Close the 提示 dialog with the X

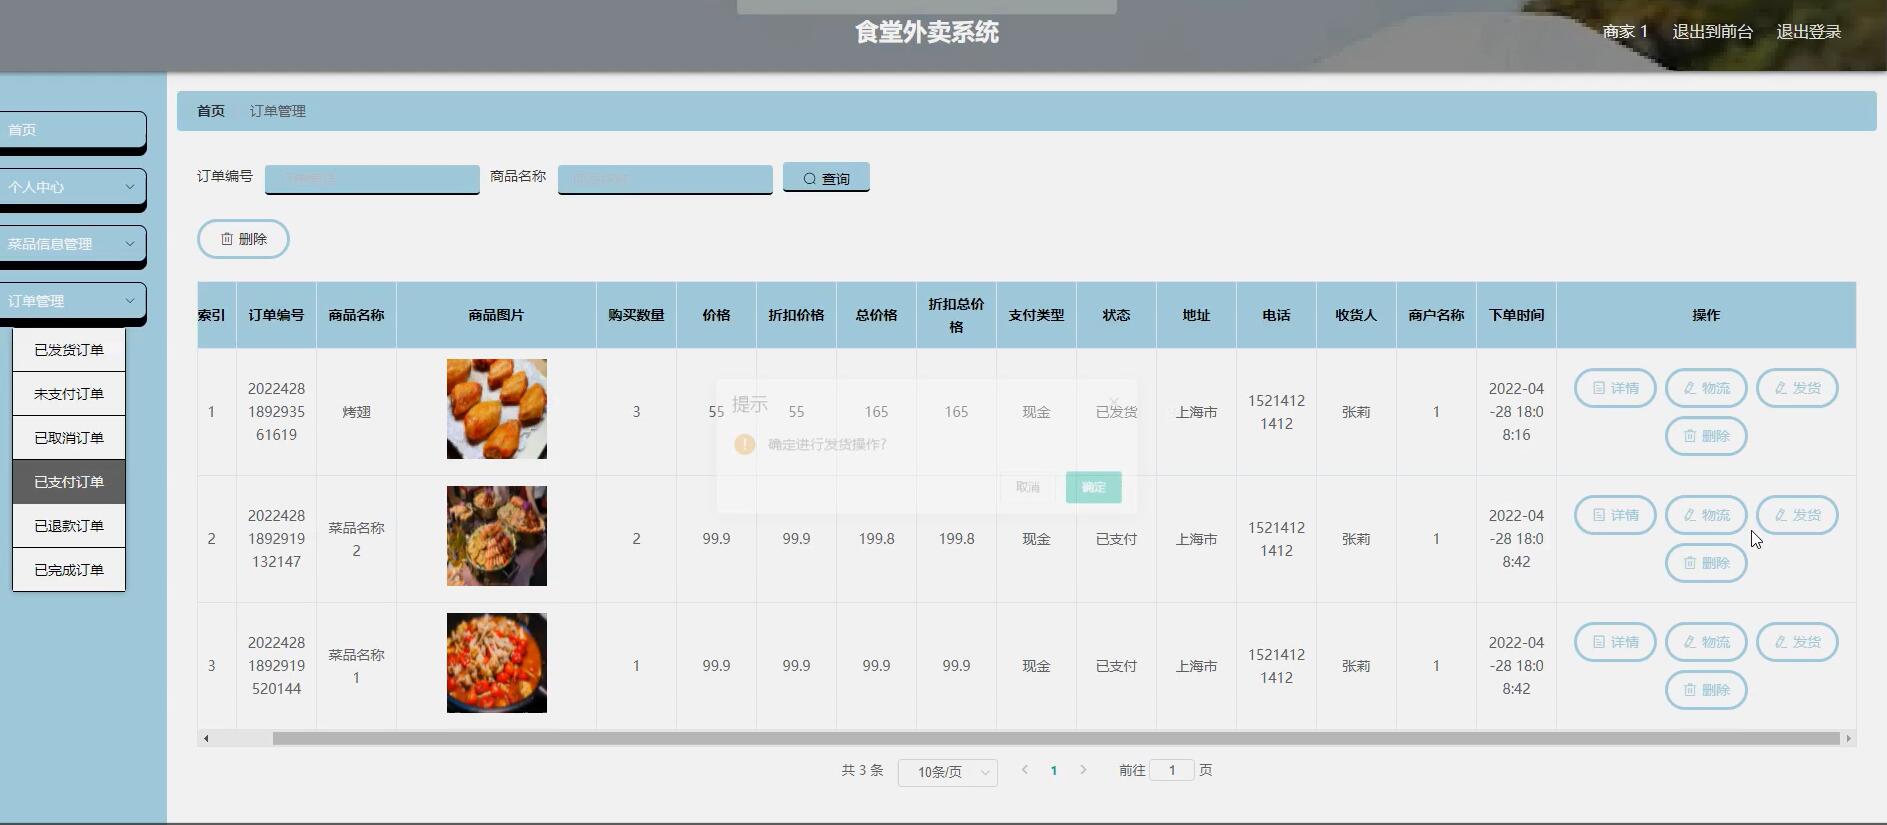pos(1113,402)
